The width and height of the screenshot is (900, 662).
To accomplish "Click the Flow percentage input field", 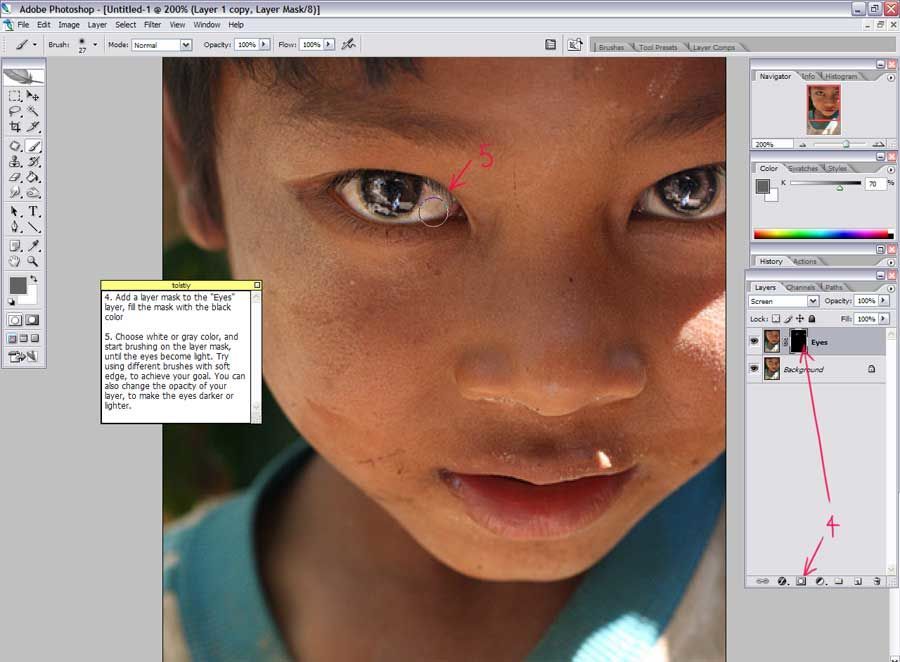I will click(311, 45).
